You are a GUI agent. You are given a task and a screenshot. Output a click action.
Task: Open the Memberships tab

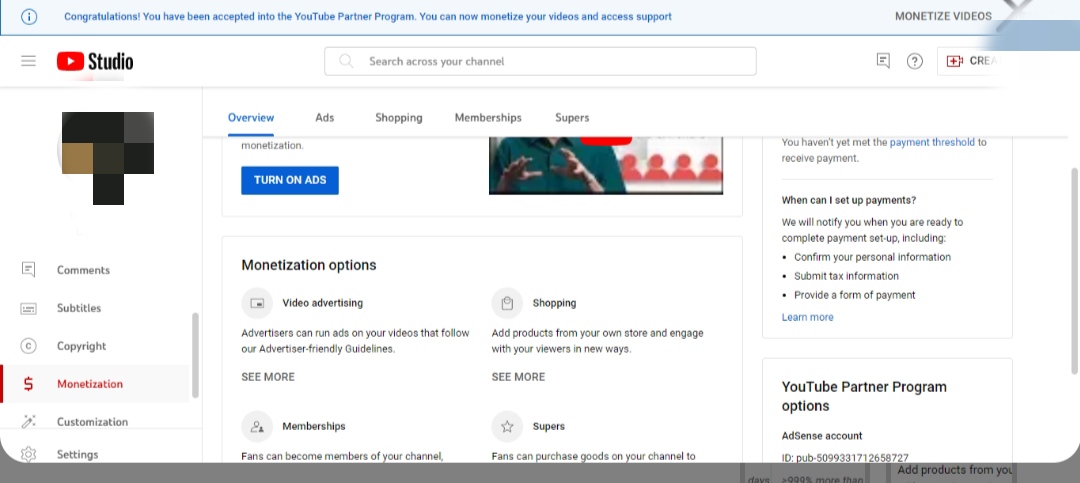(x=488, y=118)
